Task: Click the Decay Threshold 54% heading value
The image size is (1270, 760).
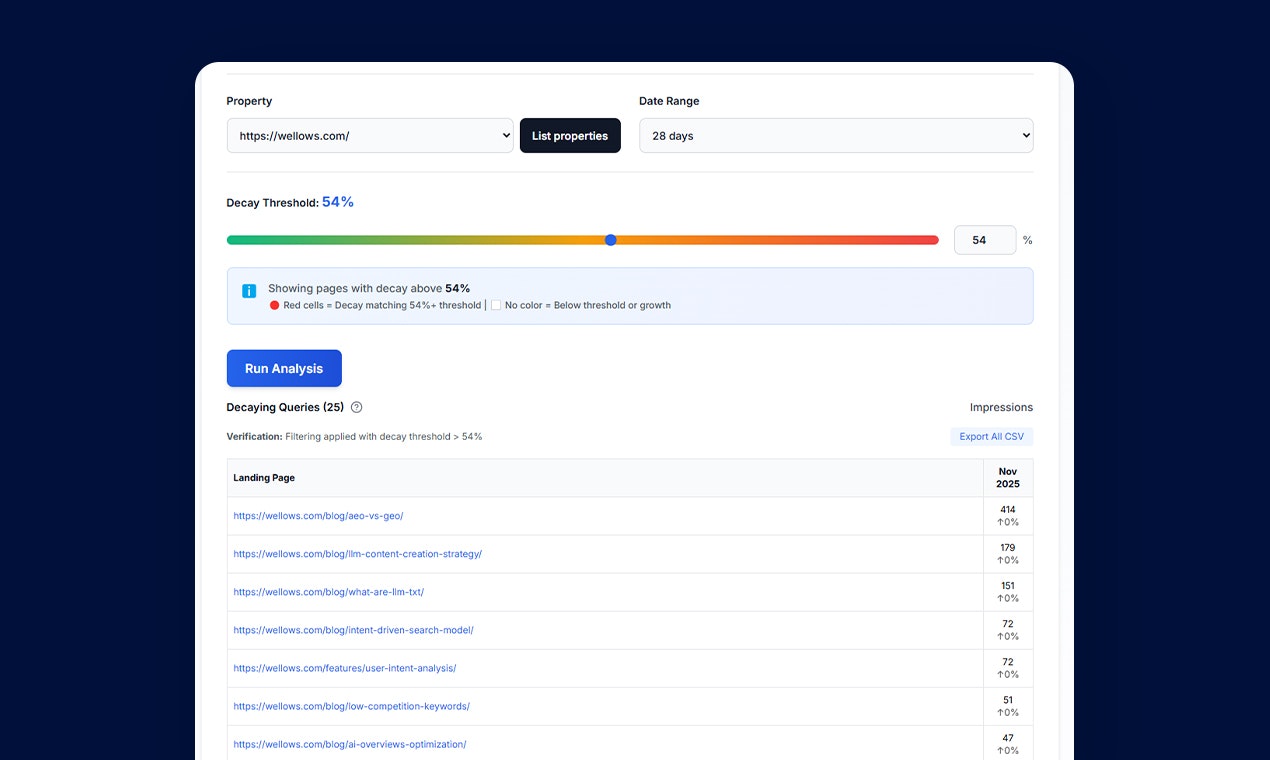Action: [x=338, y=202]
